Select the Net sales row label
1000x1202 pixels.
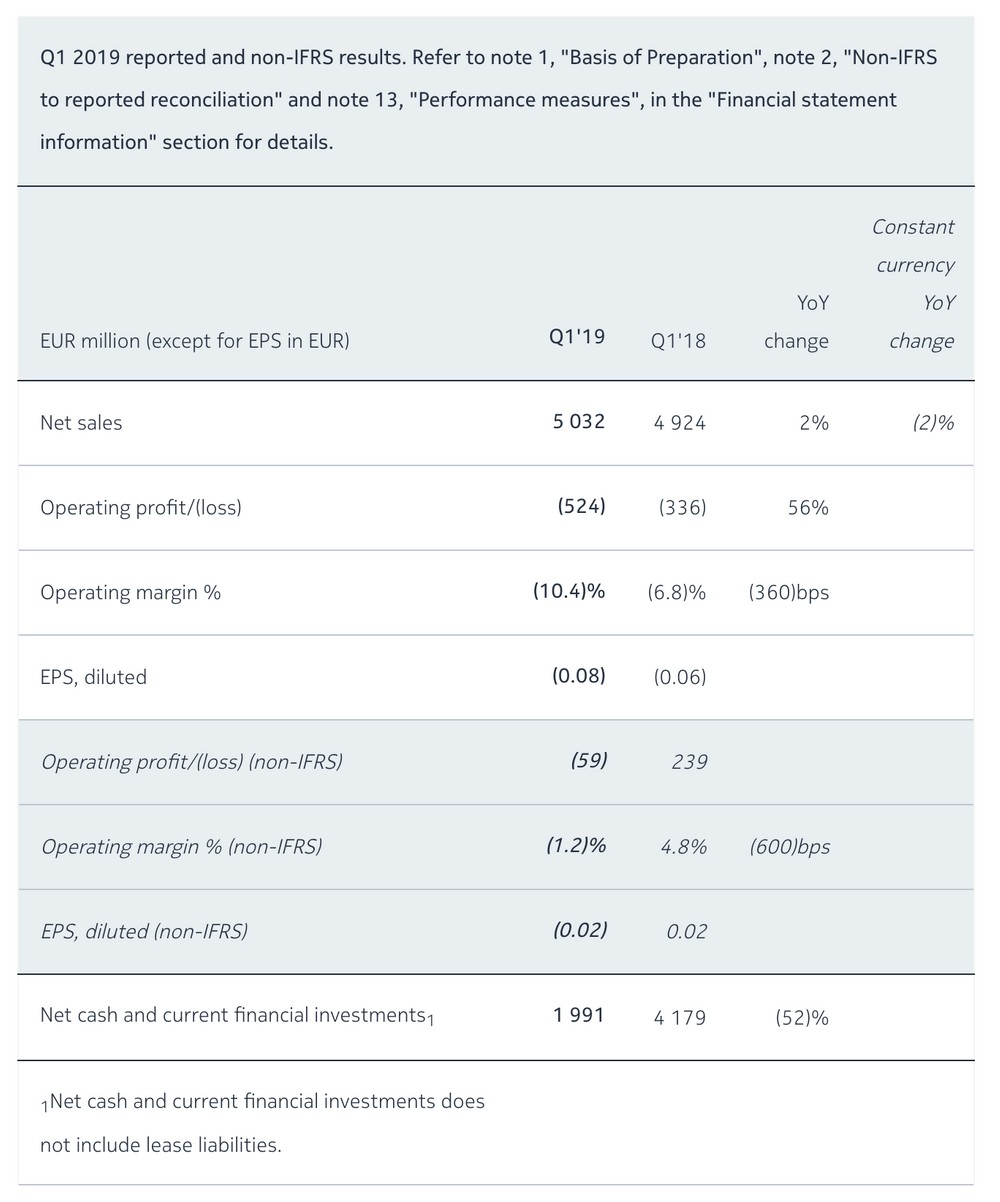point(81,423)
